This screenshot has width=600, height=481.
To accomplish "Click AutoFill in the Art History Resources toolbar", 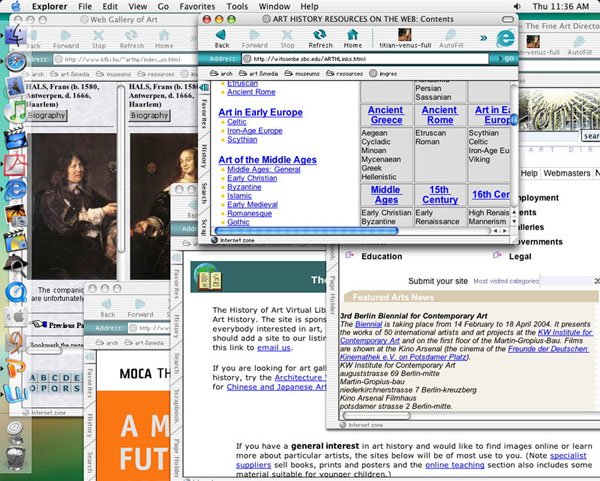I will click(451, 38).
